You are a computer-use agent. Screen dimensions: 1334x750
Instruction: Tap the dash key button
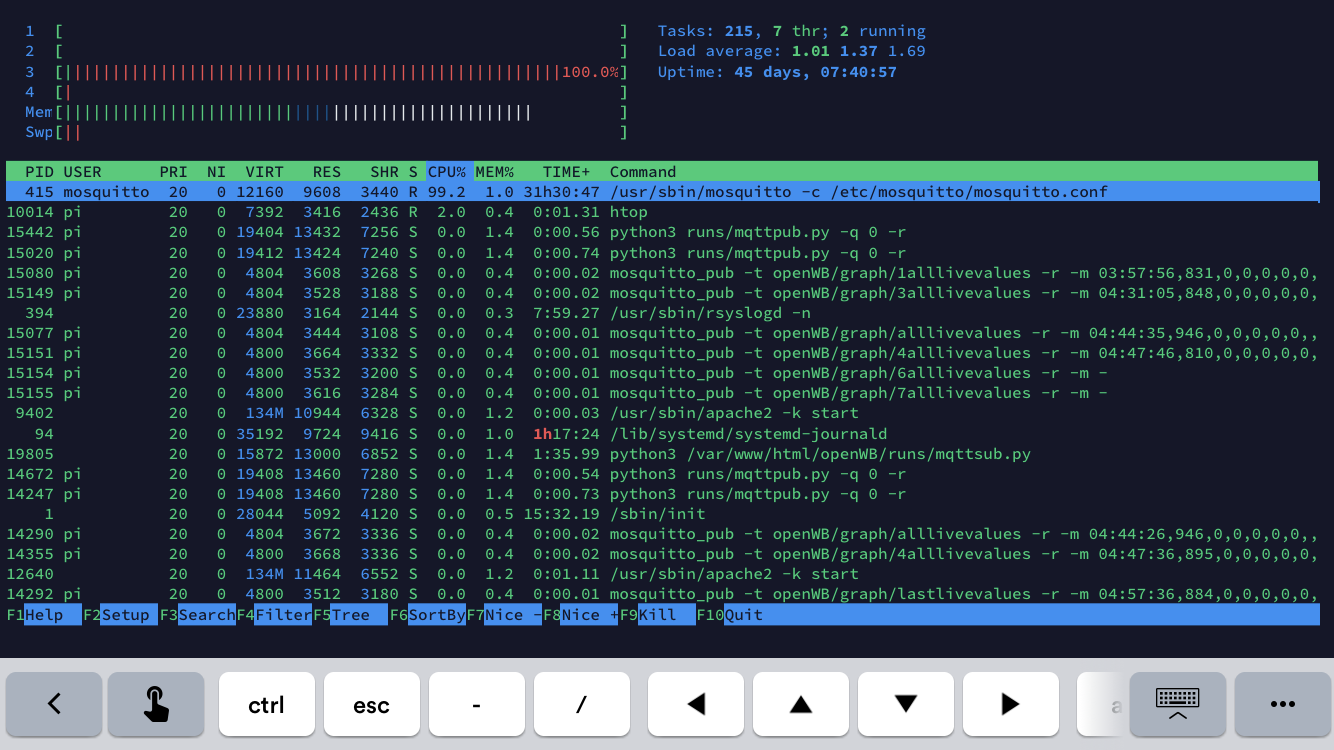tap(477, 704)
